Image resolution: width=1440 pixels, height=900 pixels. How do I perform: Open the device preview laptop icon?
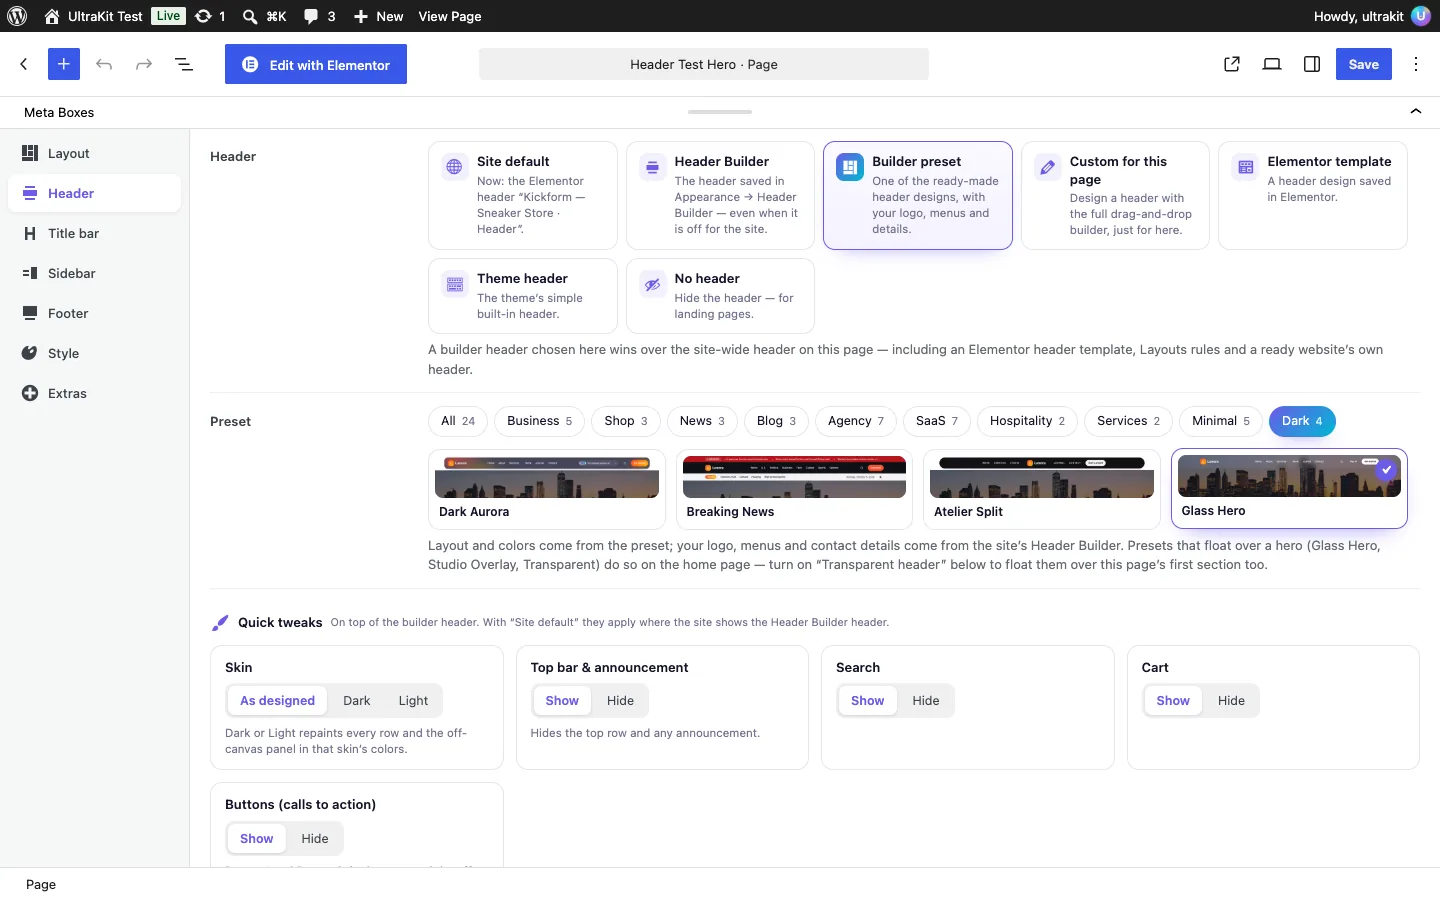pos(1272,64)
